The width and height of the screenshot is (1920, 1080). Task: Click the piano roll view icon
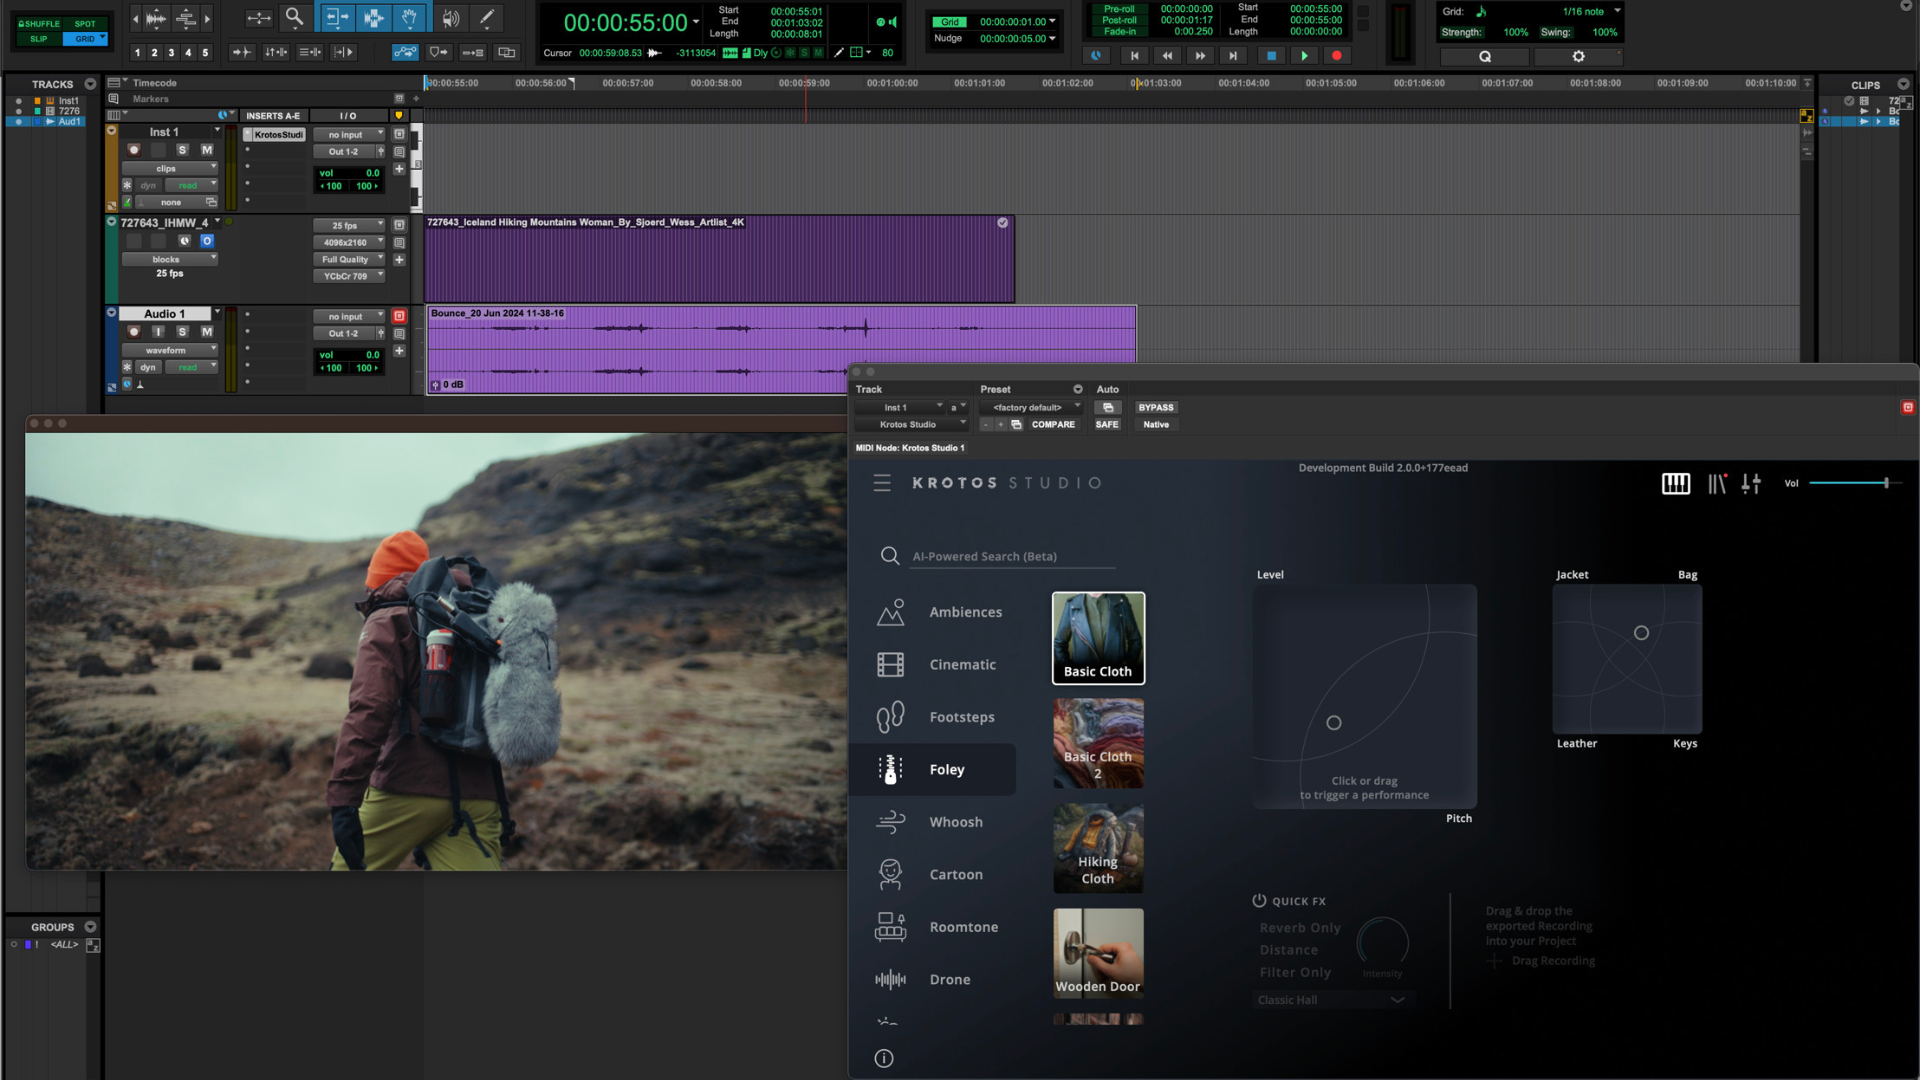coord(1675,481)
